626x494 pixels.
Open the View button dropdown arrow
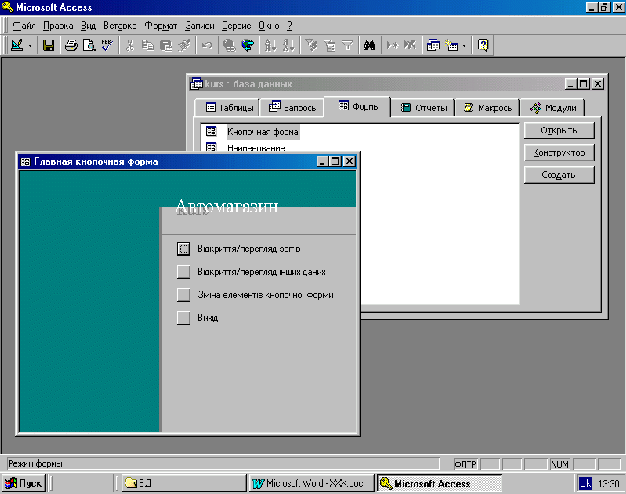[x=30, y=46]
